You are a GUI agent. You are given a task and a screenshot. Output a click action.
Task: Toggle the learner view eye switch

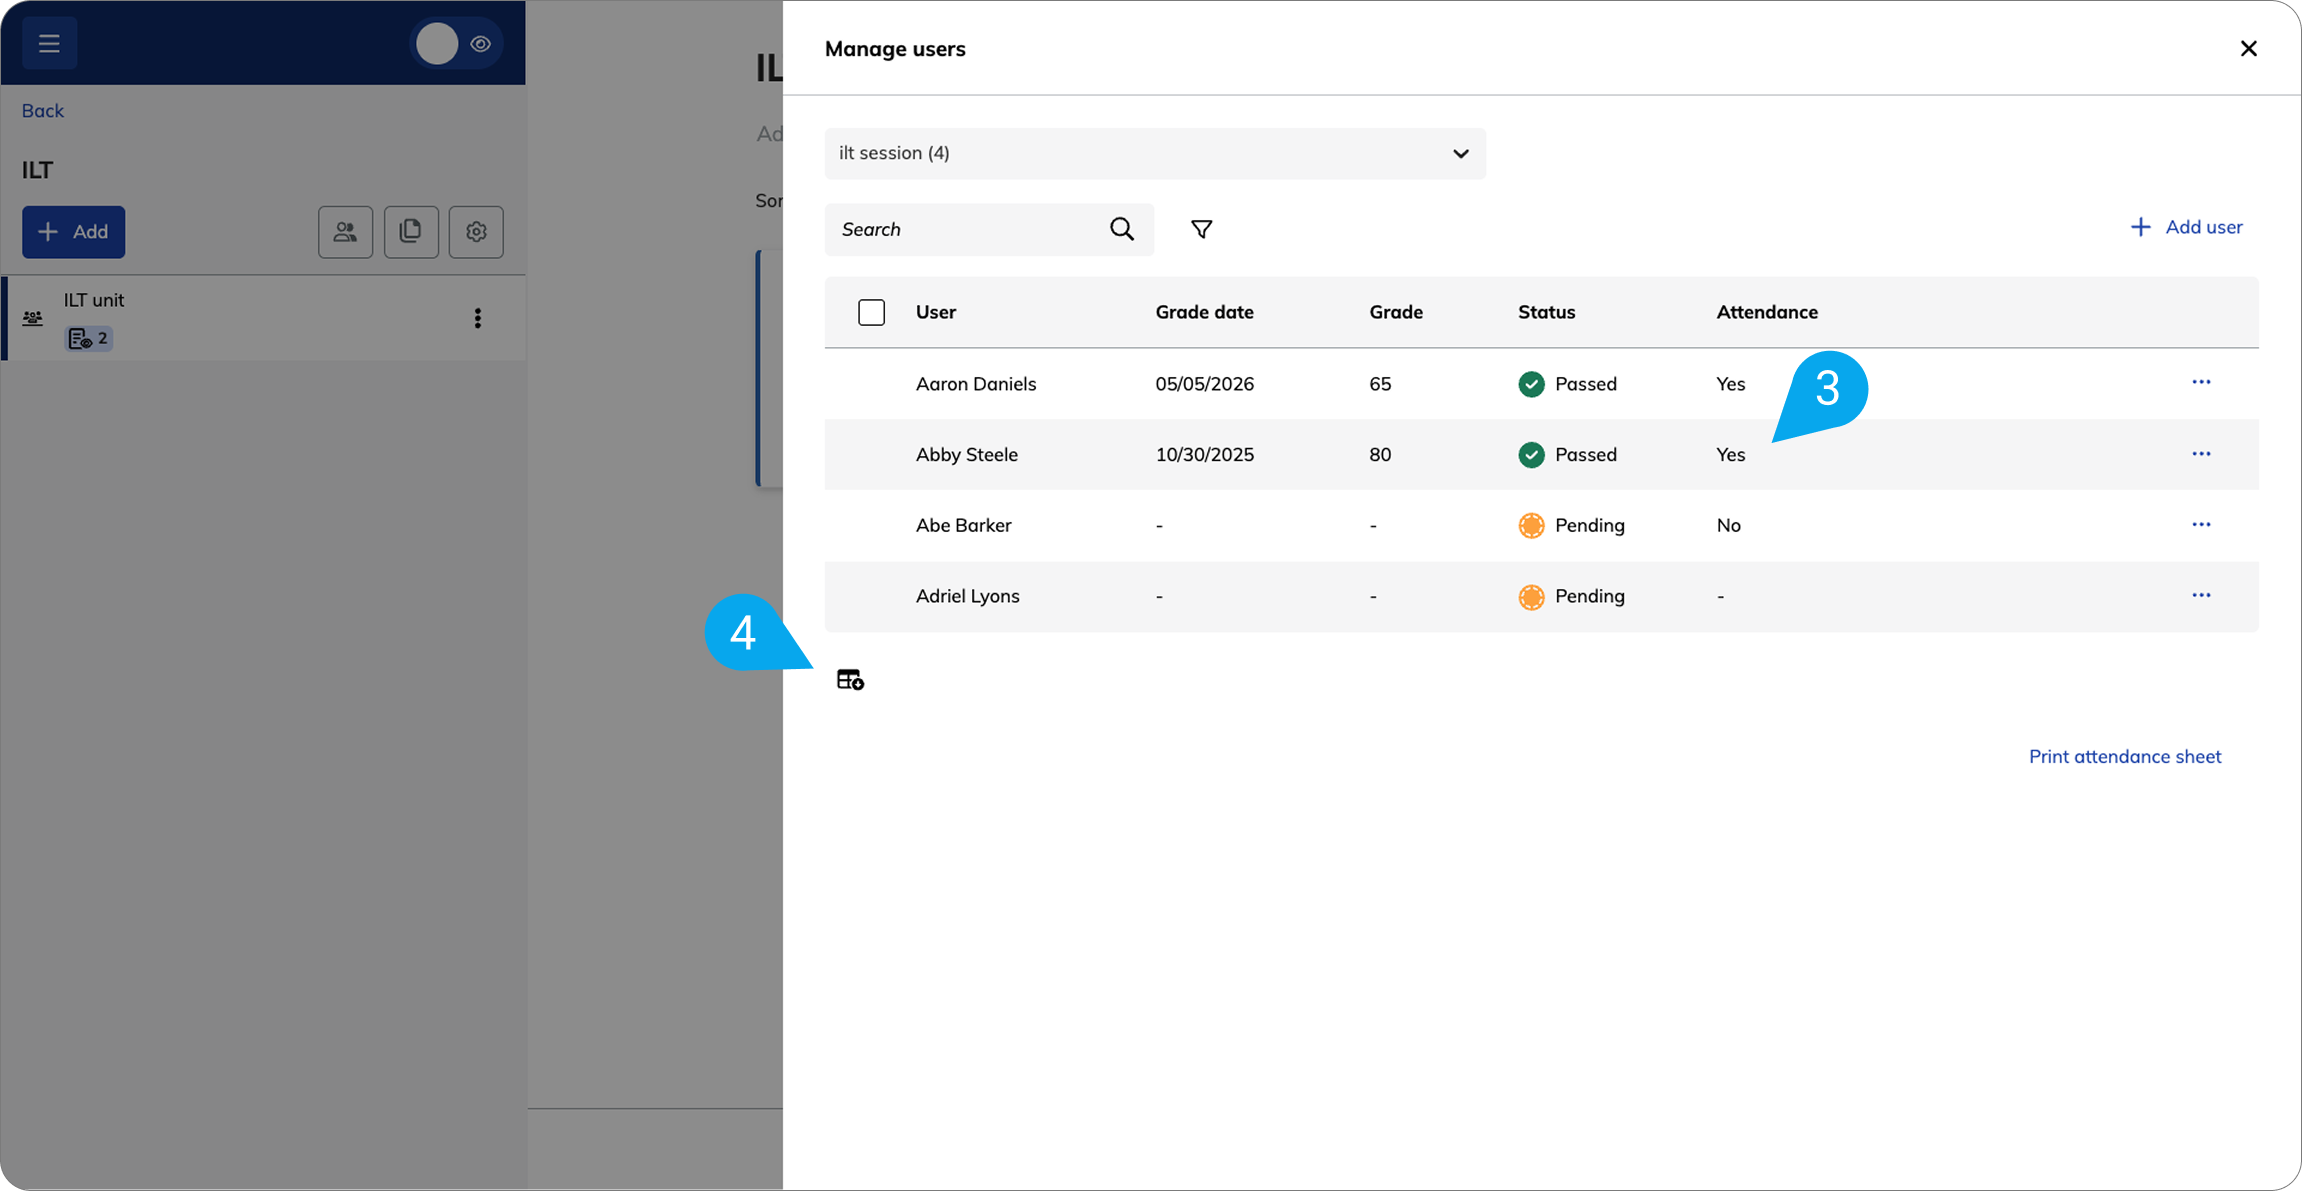pyautogui.click(x=456, y=44)
